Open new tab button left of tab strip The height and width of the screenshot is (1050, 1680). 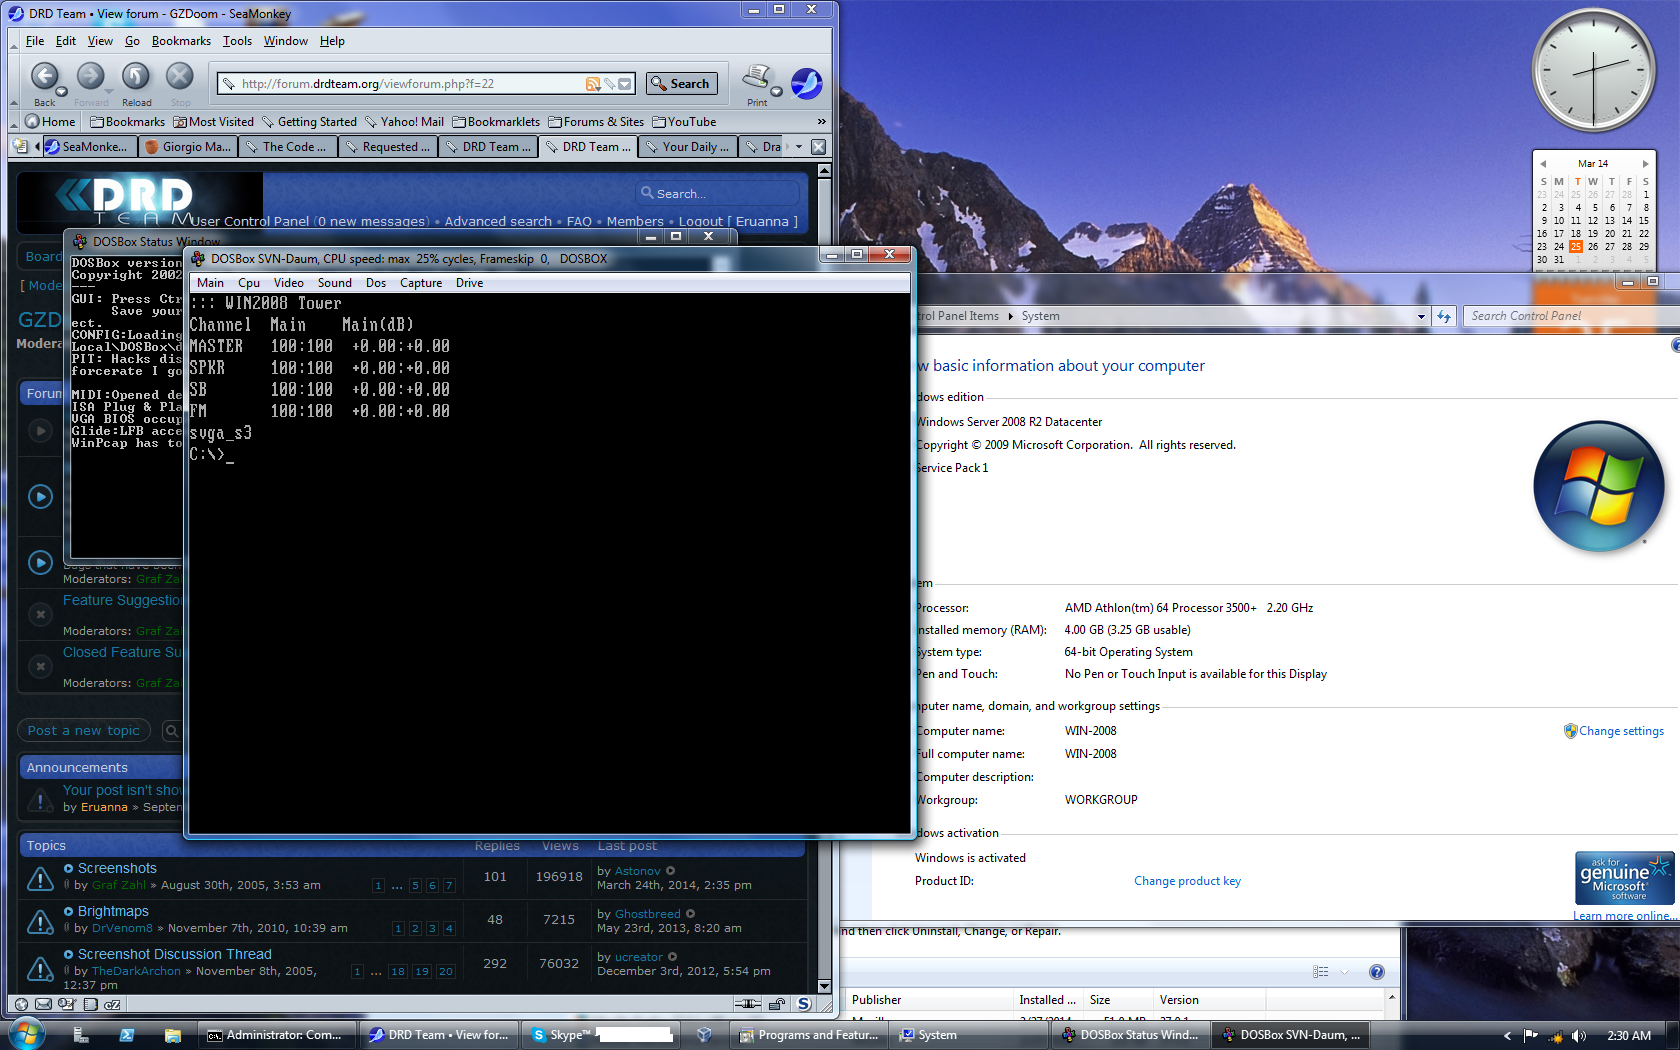tap(20, 146)
